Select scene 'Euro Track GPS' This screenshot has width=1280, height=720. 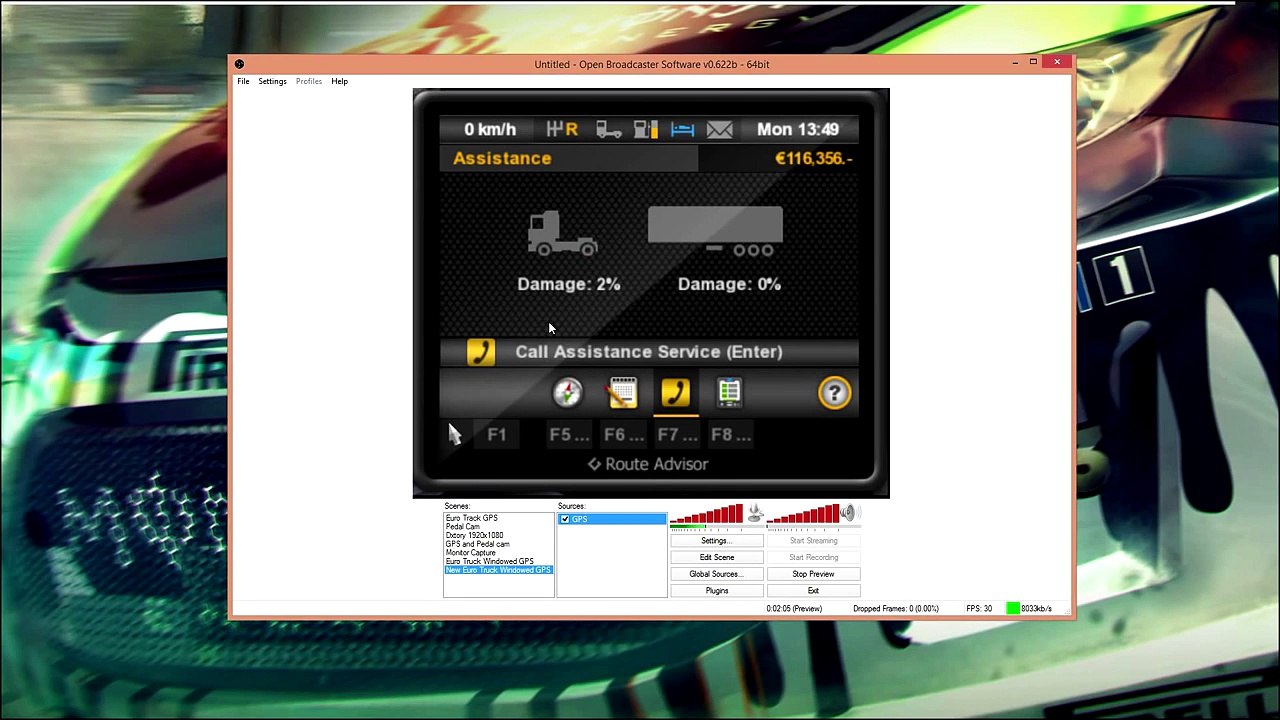pos(498,518)
